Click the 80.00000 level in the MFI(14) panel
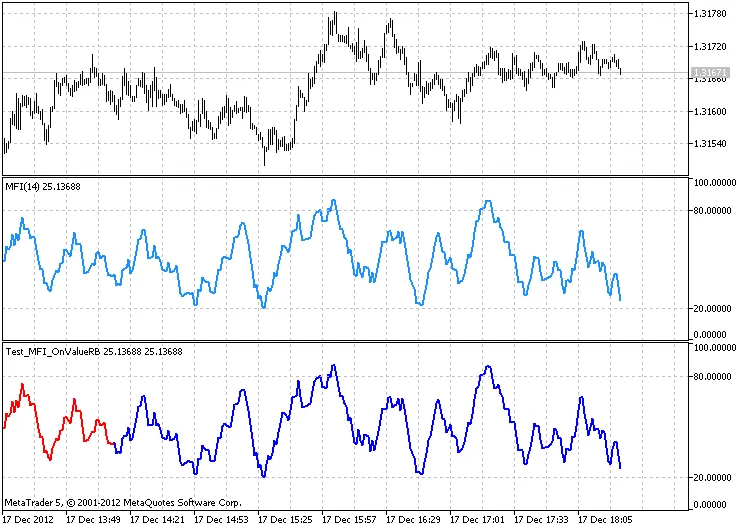Screen dimensions: 741x531 pos(714,211)
